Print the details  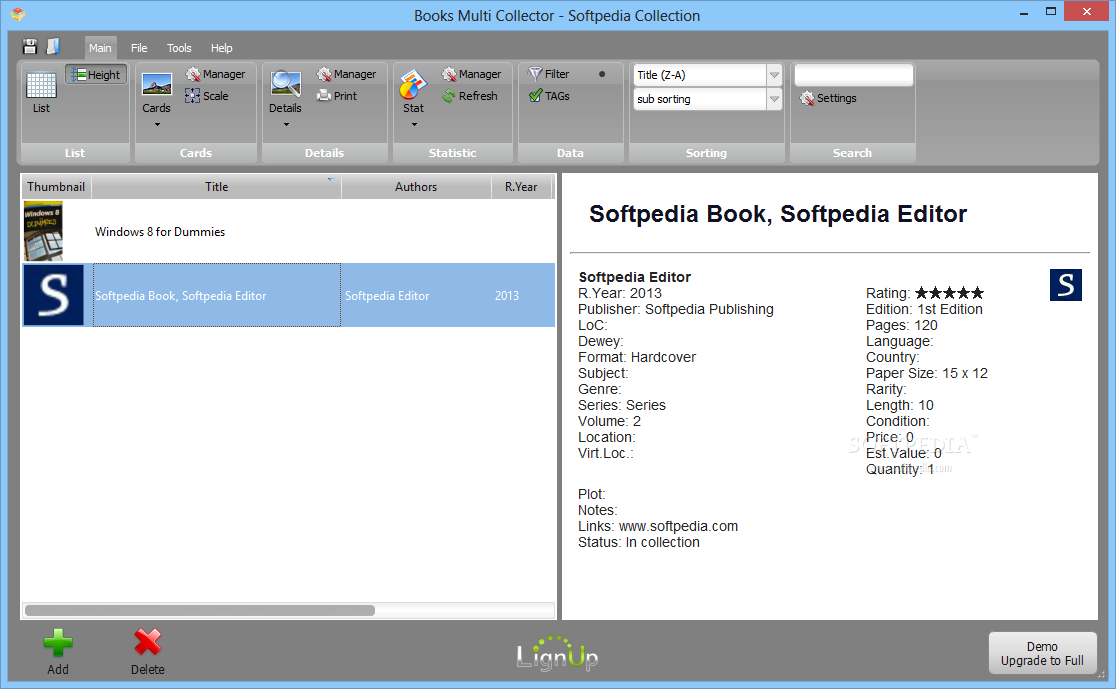point(337,96)
